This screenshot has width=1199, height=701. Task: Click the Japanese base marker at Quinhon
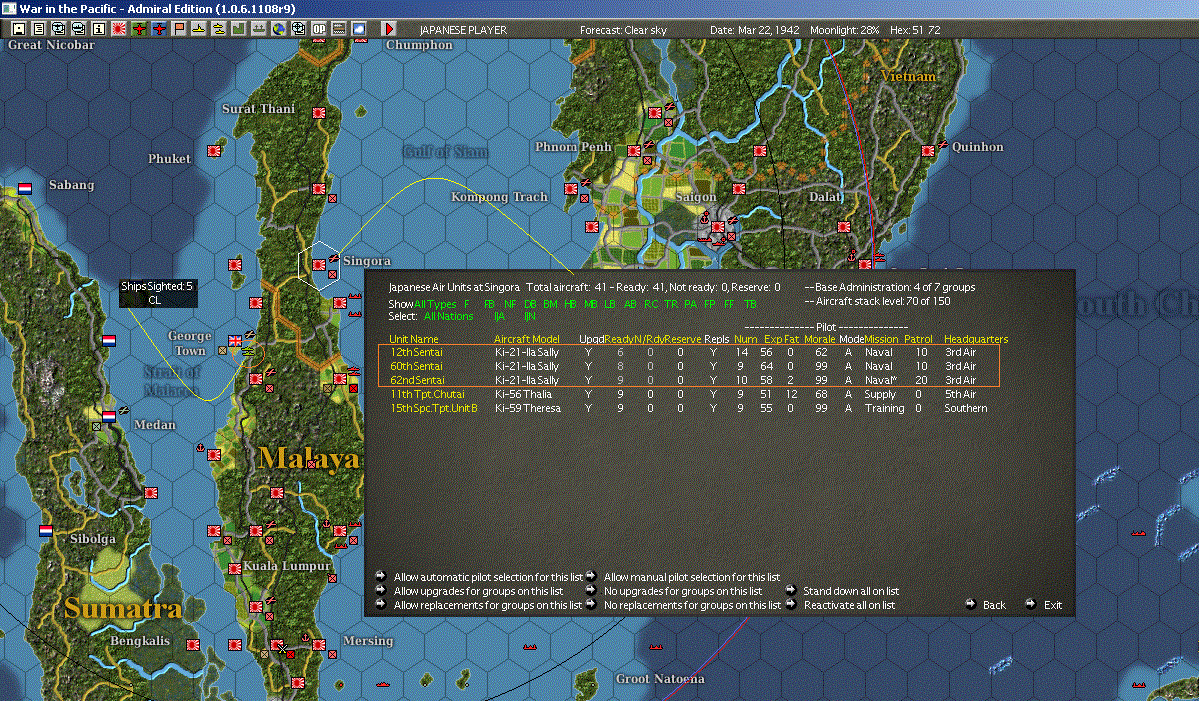click(928, 151)
